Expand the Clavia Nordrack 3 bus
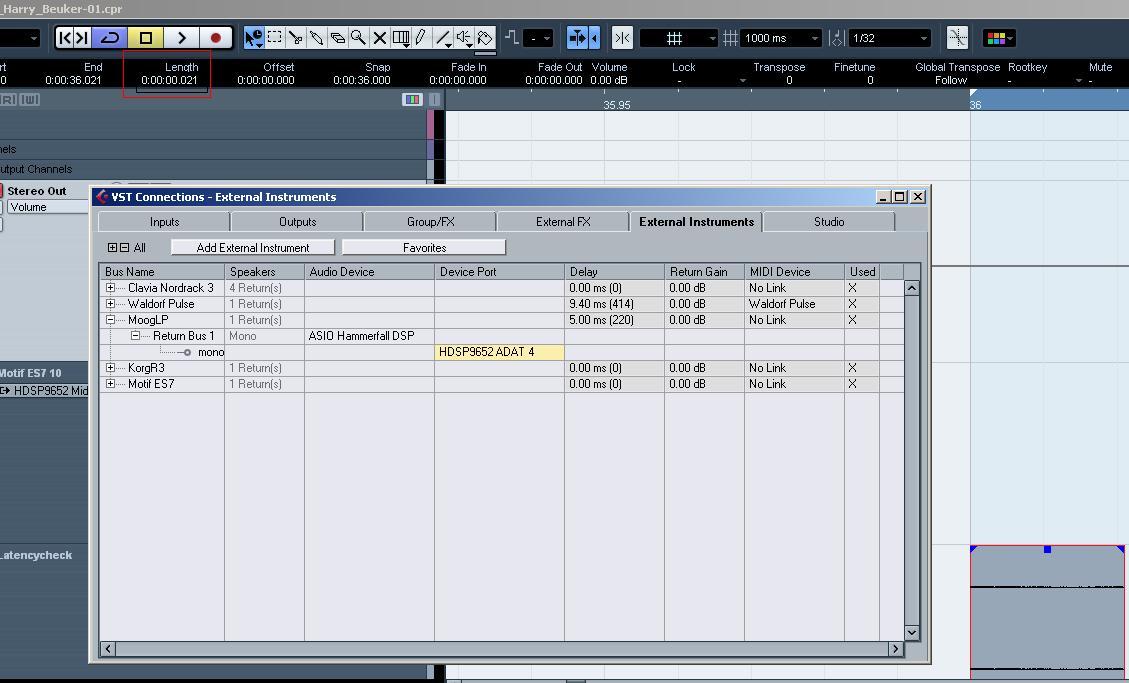Viewport: 1129px width, 683px height. (x=110, y=288)
